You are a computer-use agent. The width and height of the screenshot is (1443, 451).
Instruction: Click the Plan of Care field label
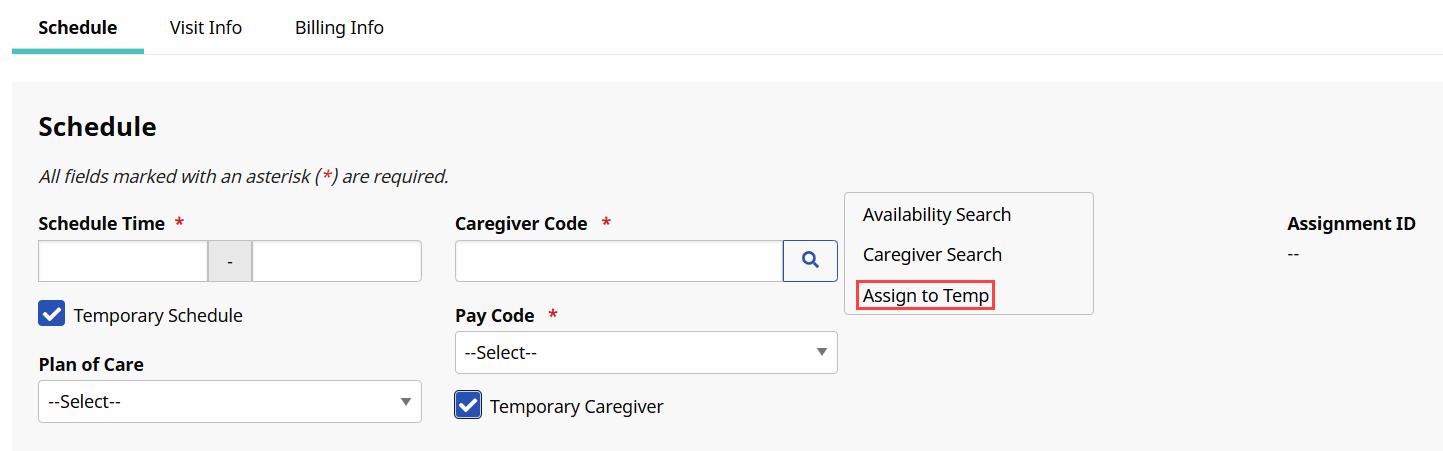91,365
